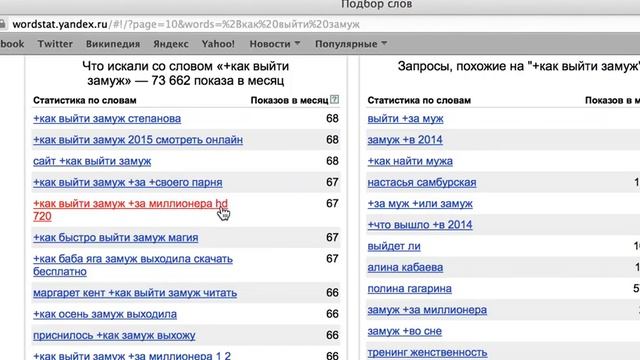
Task: Open the Википедия bookmark
Action: (x=113, y=44)
